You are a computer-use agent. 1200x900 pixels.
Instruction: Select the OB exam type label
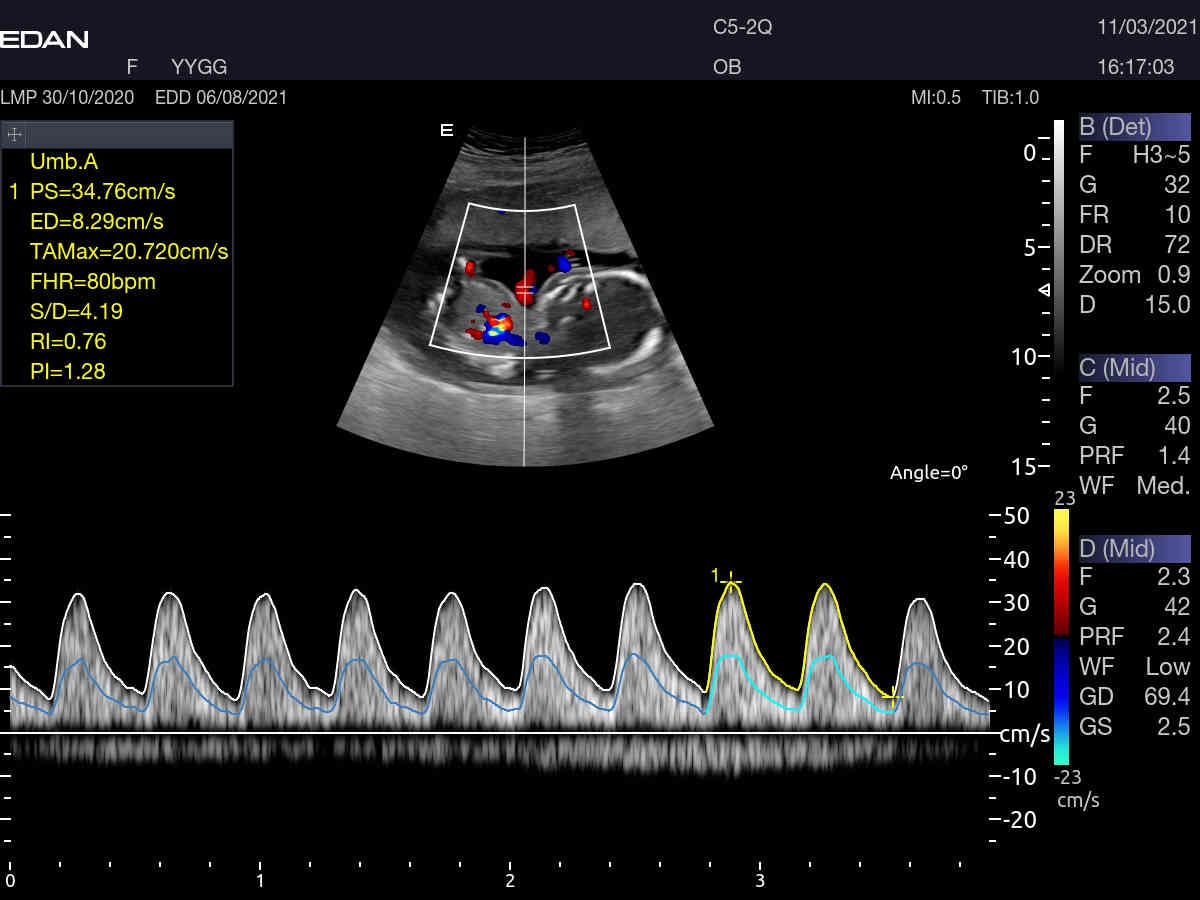[727, 68]
